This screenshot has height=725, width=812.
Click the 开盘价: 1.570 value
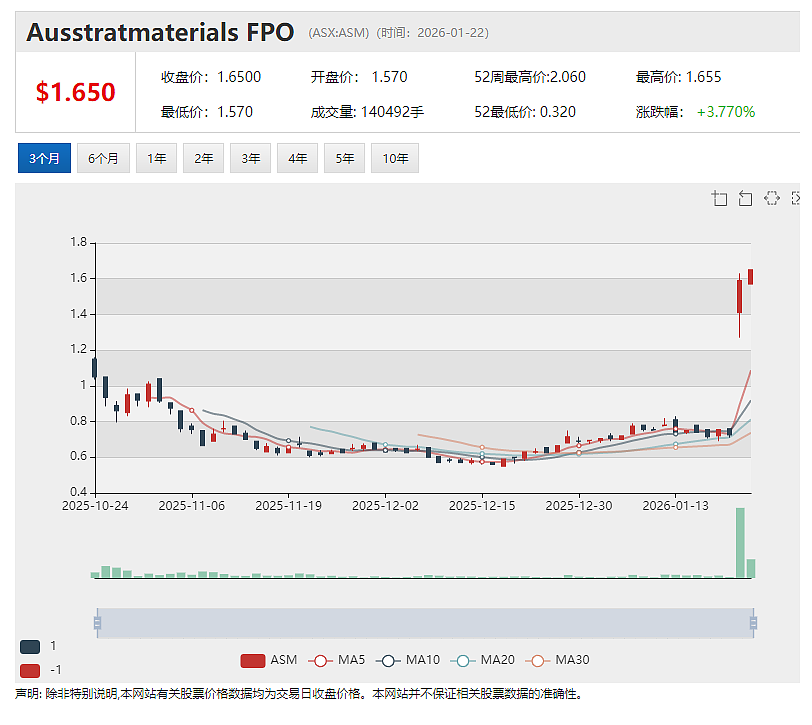(x=359, y=77)
